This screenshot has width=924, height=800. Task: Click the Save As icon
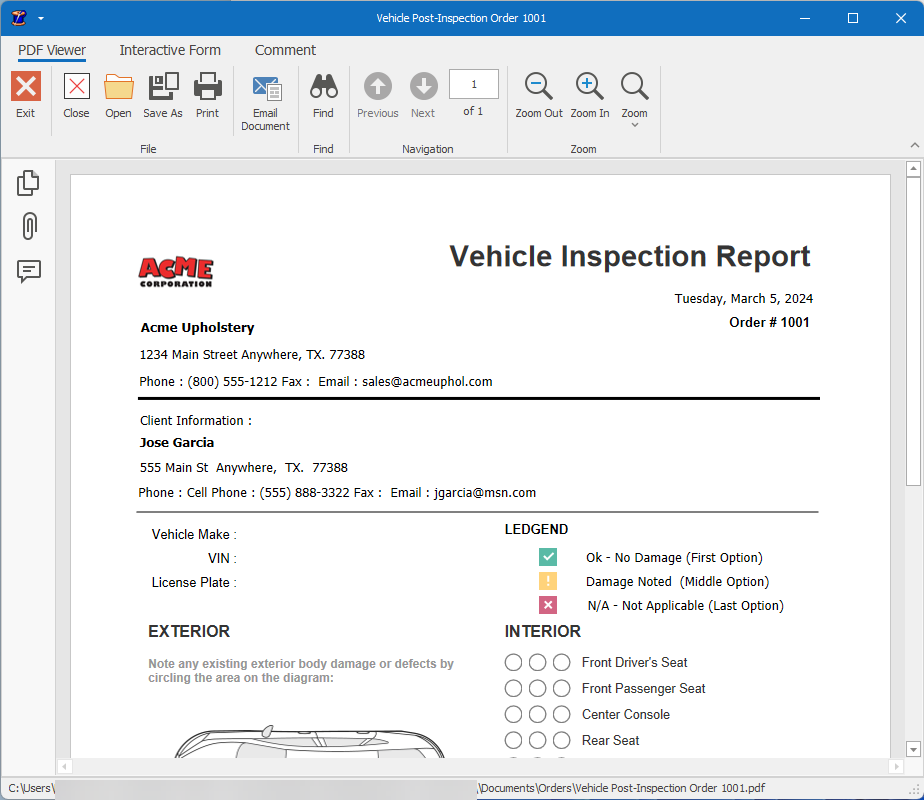click(x=162, y=96)
